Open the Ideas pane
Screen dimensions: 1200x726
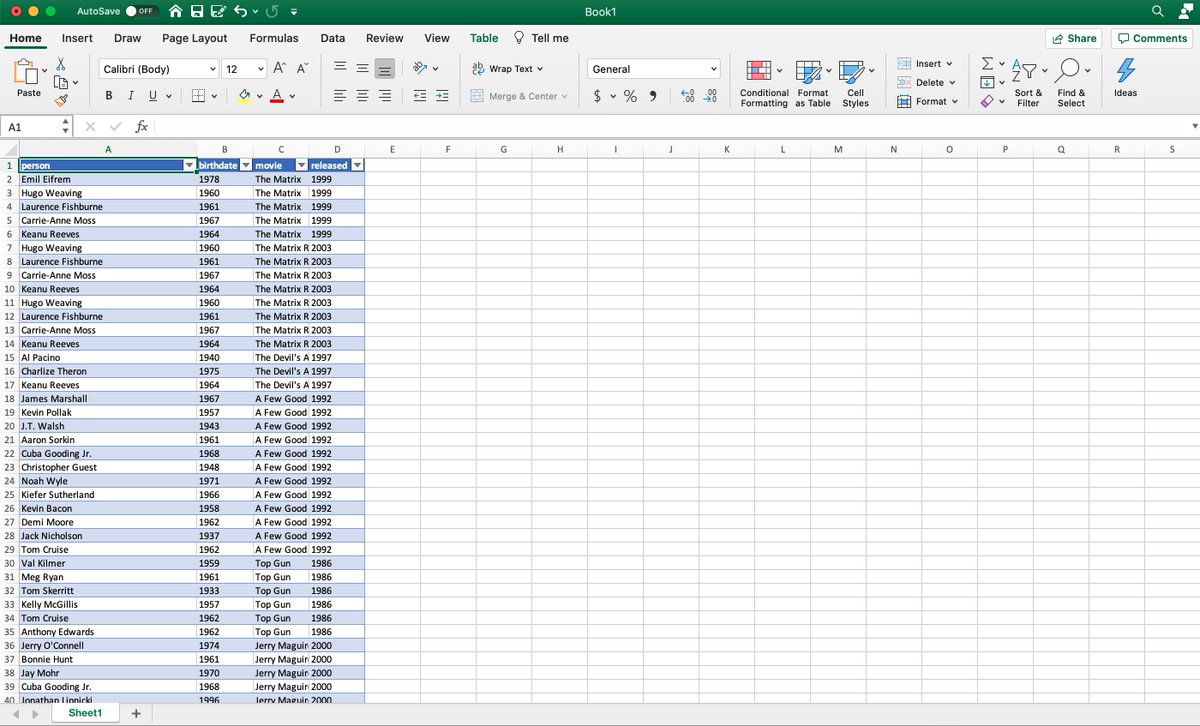click(1125, 78)
